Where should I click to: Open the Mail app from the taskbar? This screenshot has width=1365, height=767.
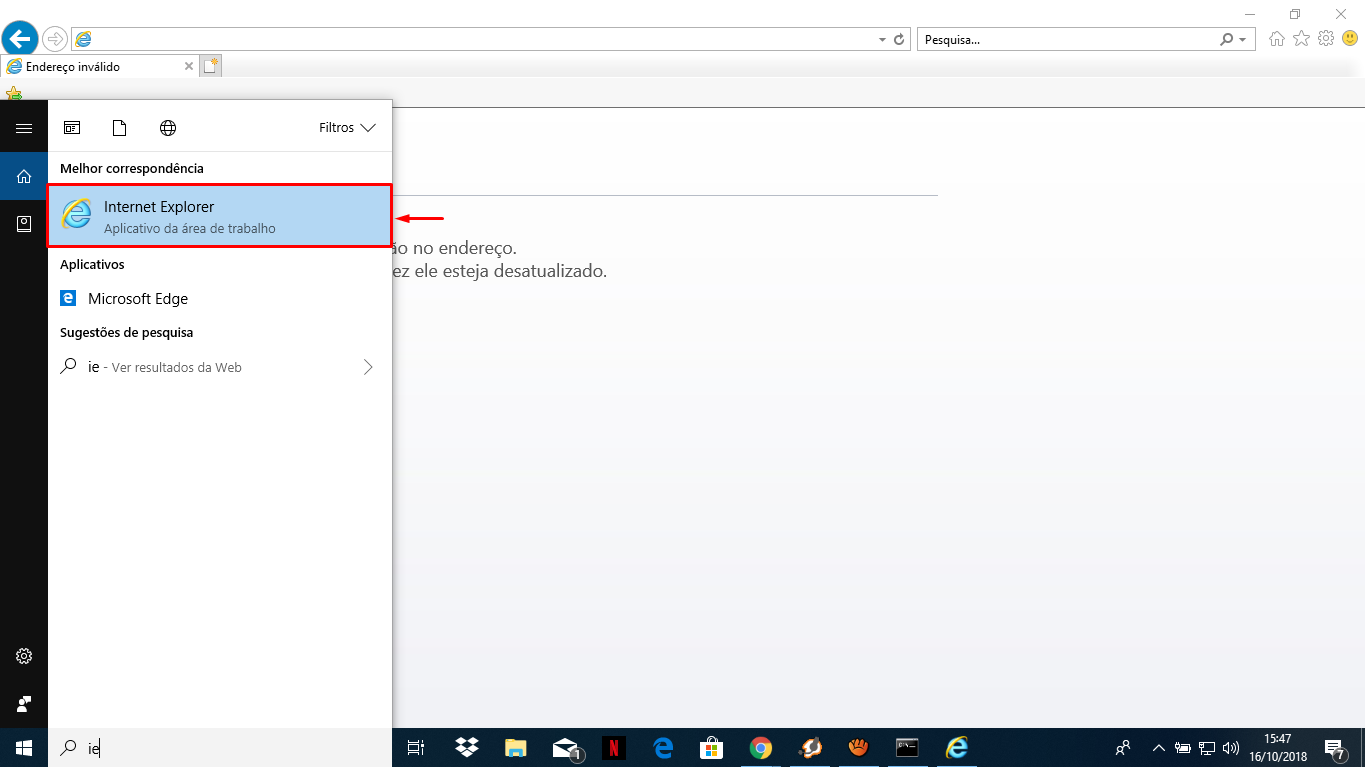pos(566,747)
